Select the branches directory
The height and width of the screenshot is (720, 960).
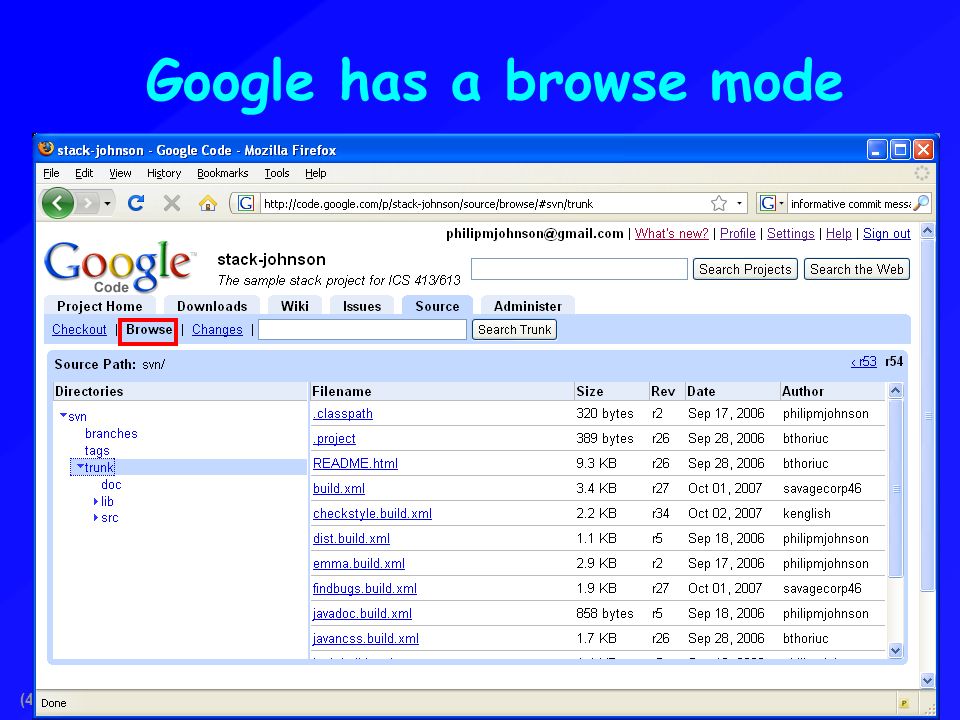tap(111, 433)
